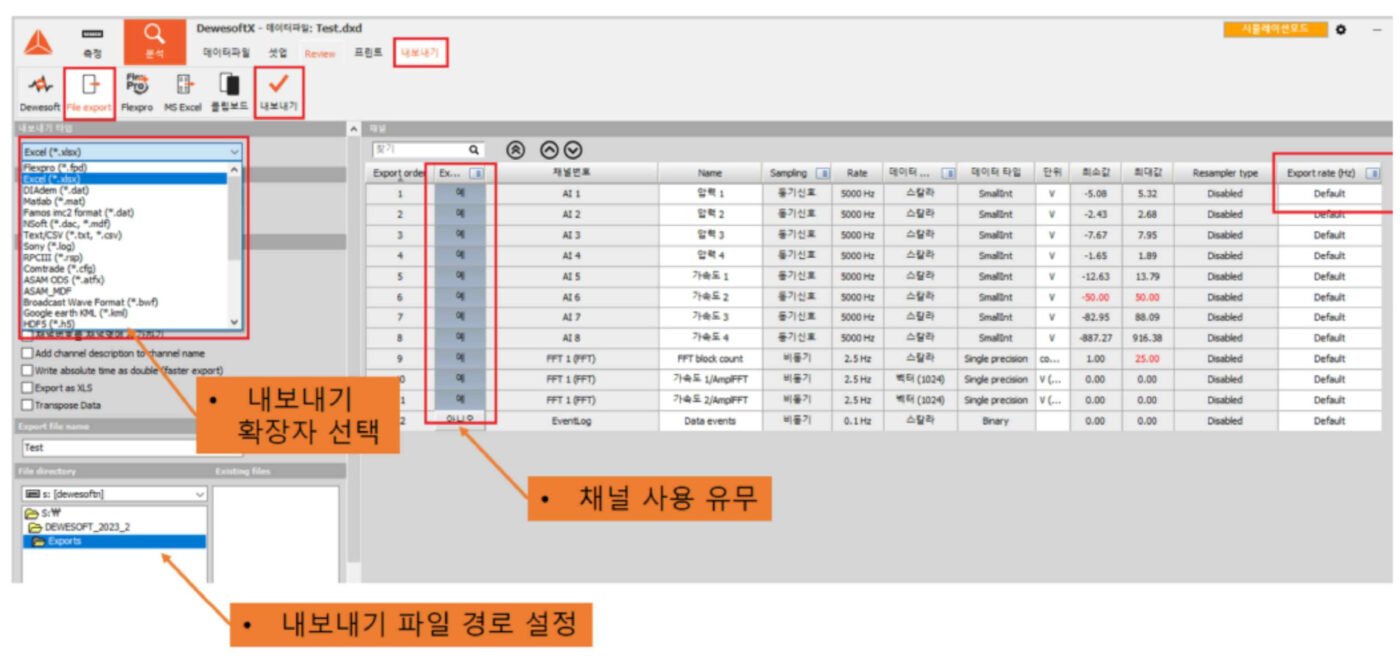Sort by the Export order column header

(x=399, y=173)
